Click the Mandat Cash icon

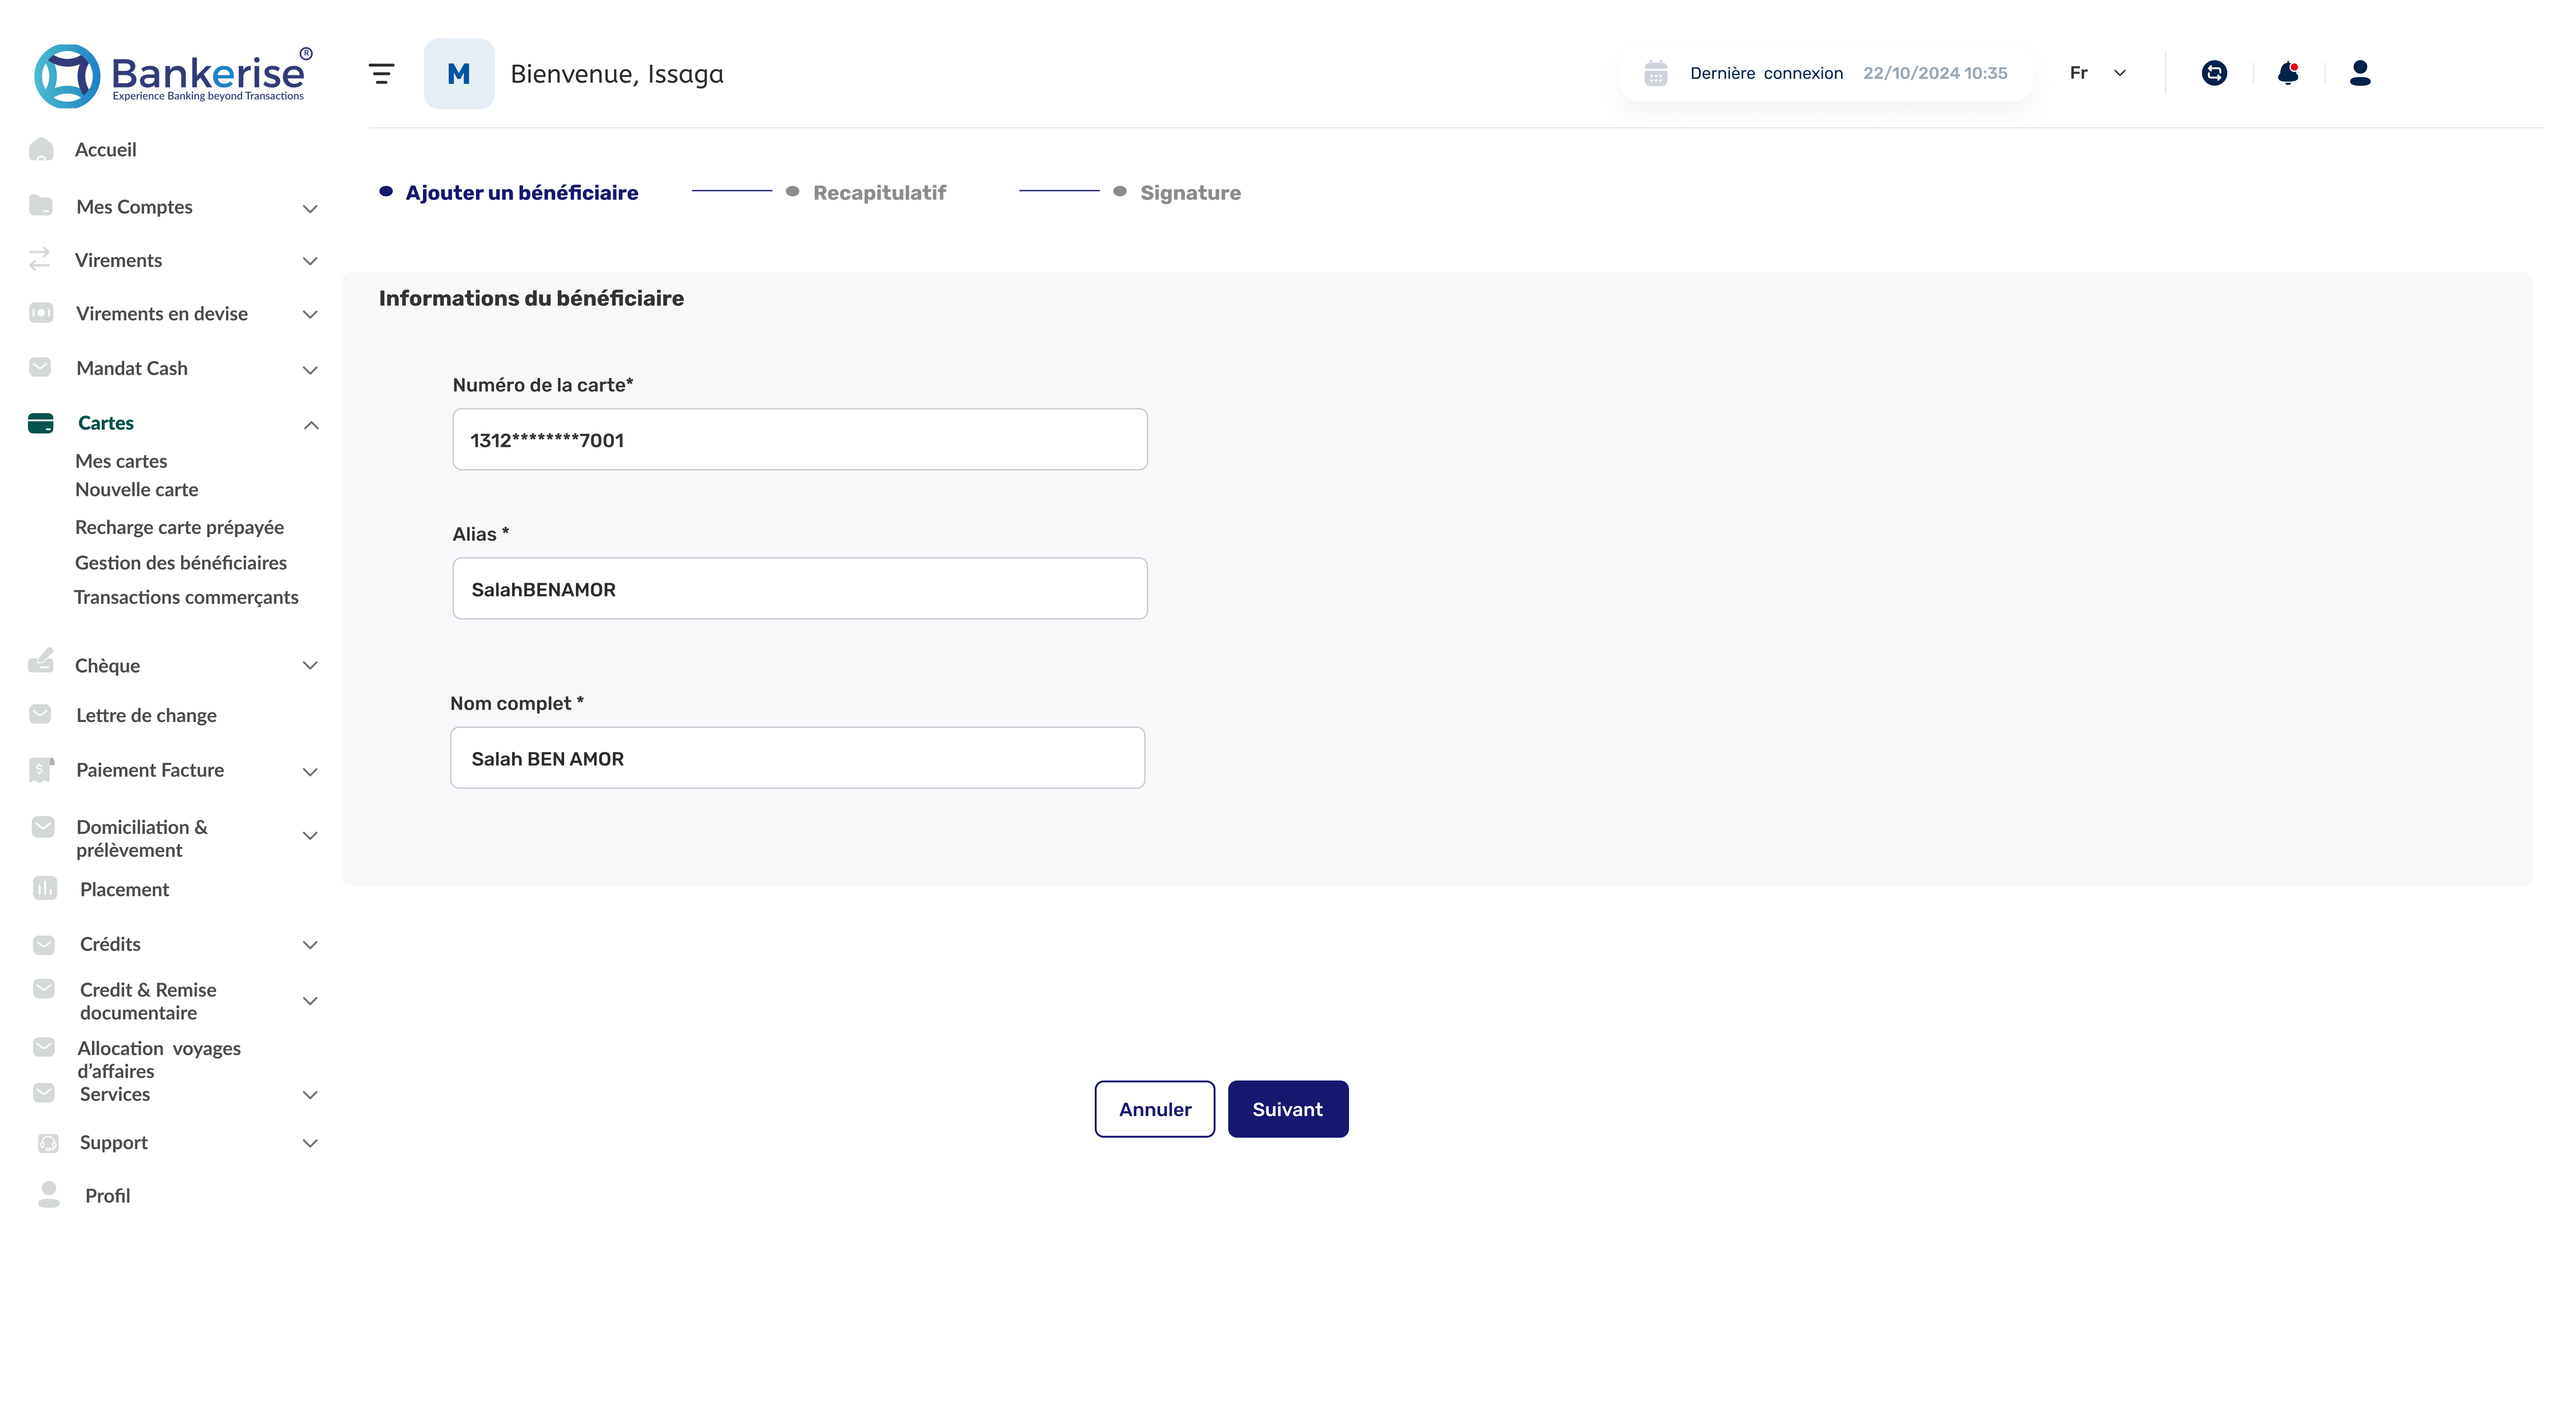pos(40,368)
